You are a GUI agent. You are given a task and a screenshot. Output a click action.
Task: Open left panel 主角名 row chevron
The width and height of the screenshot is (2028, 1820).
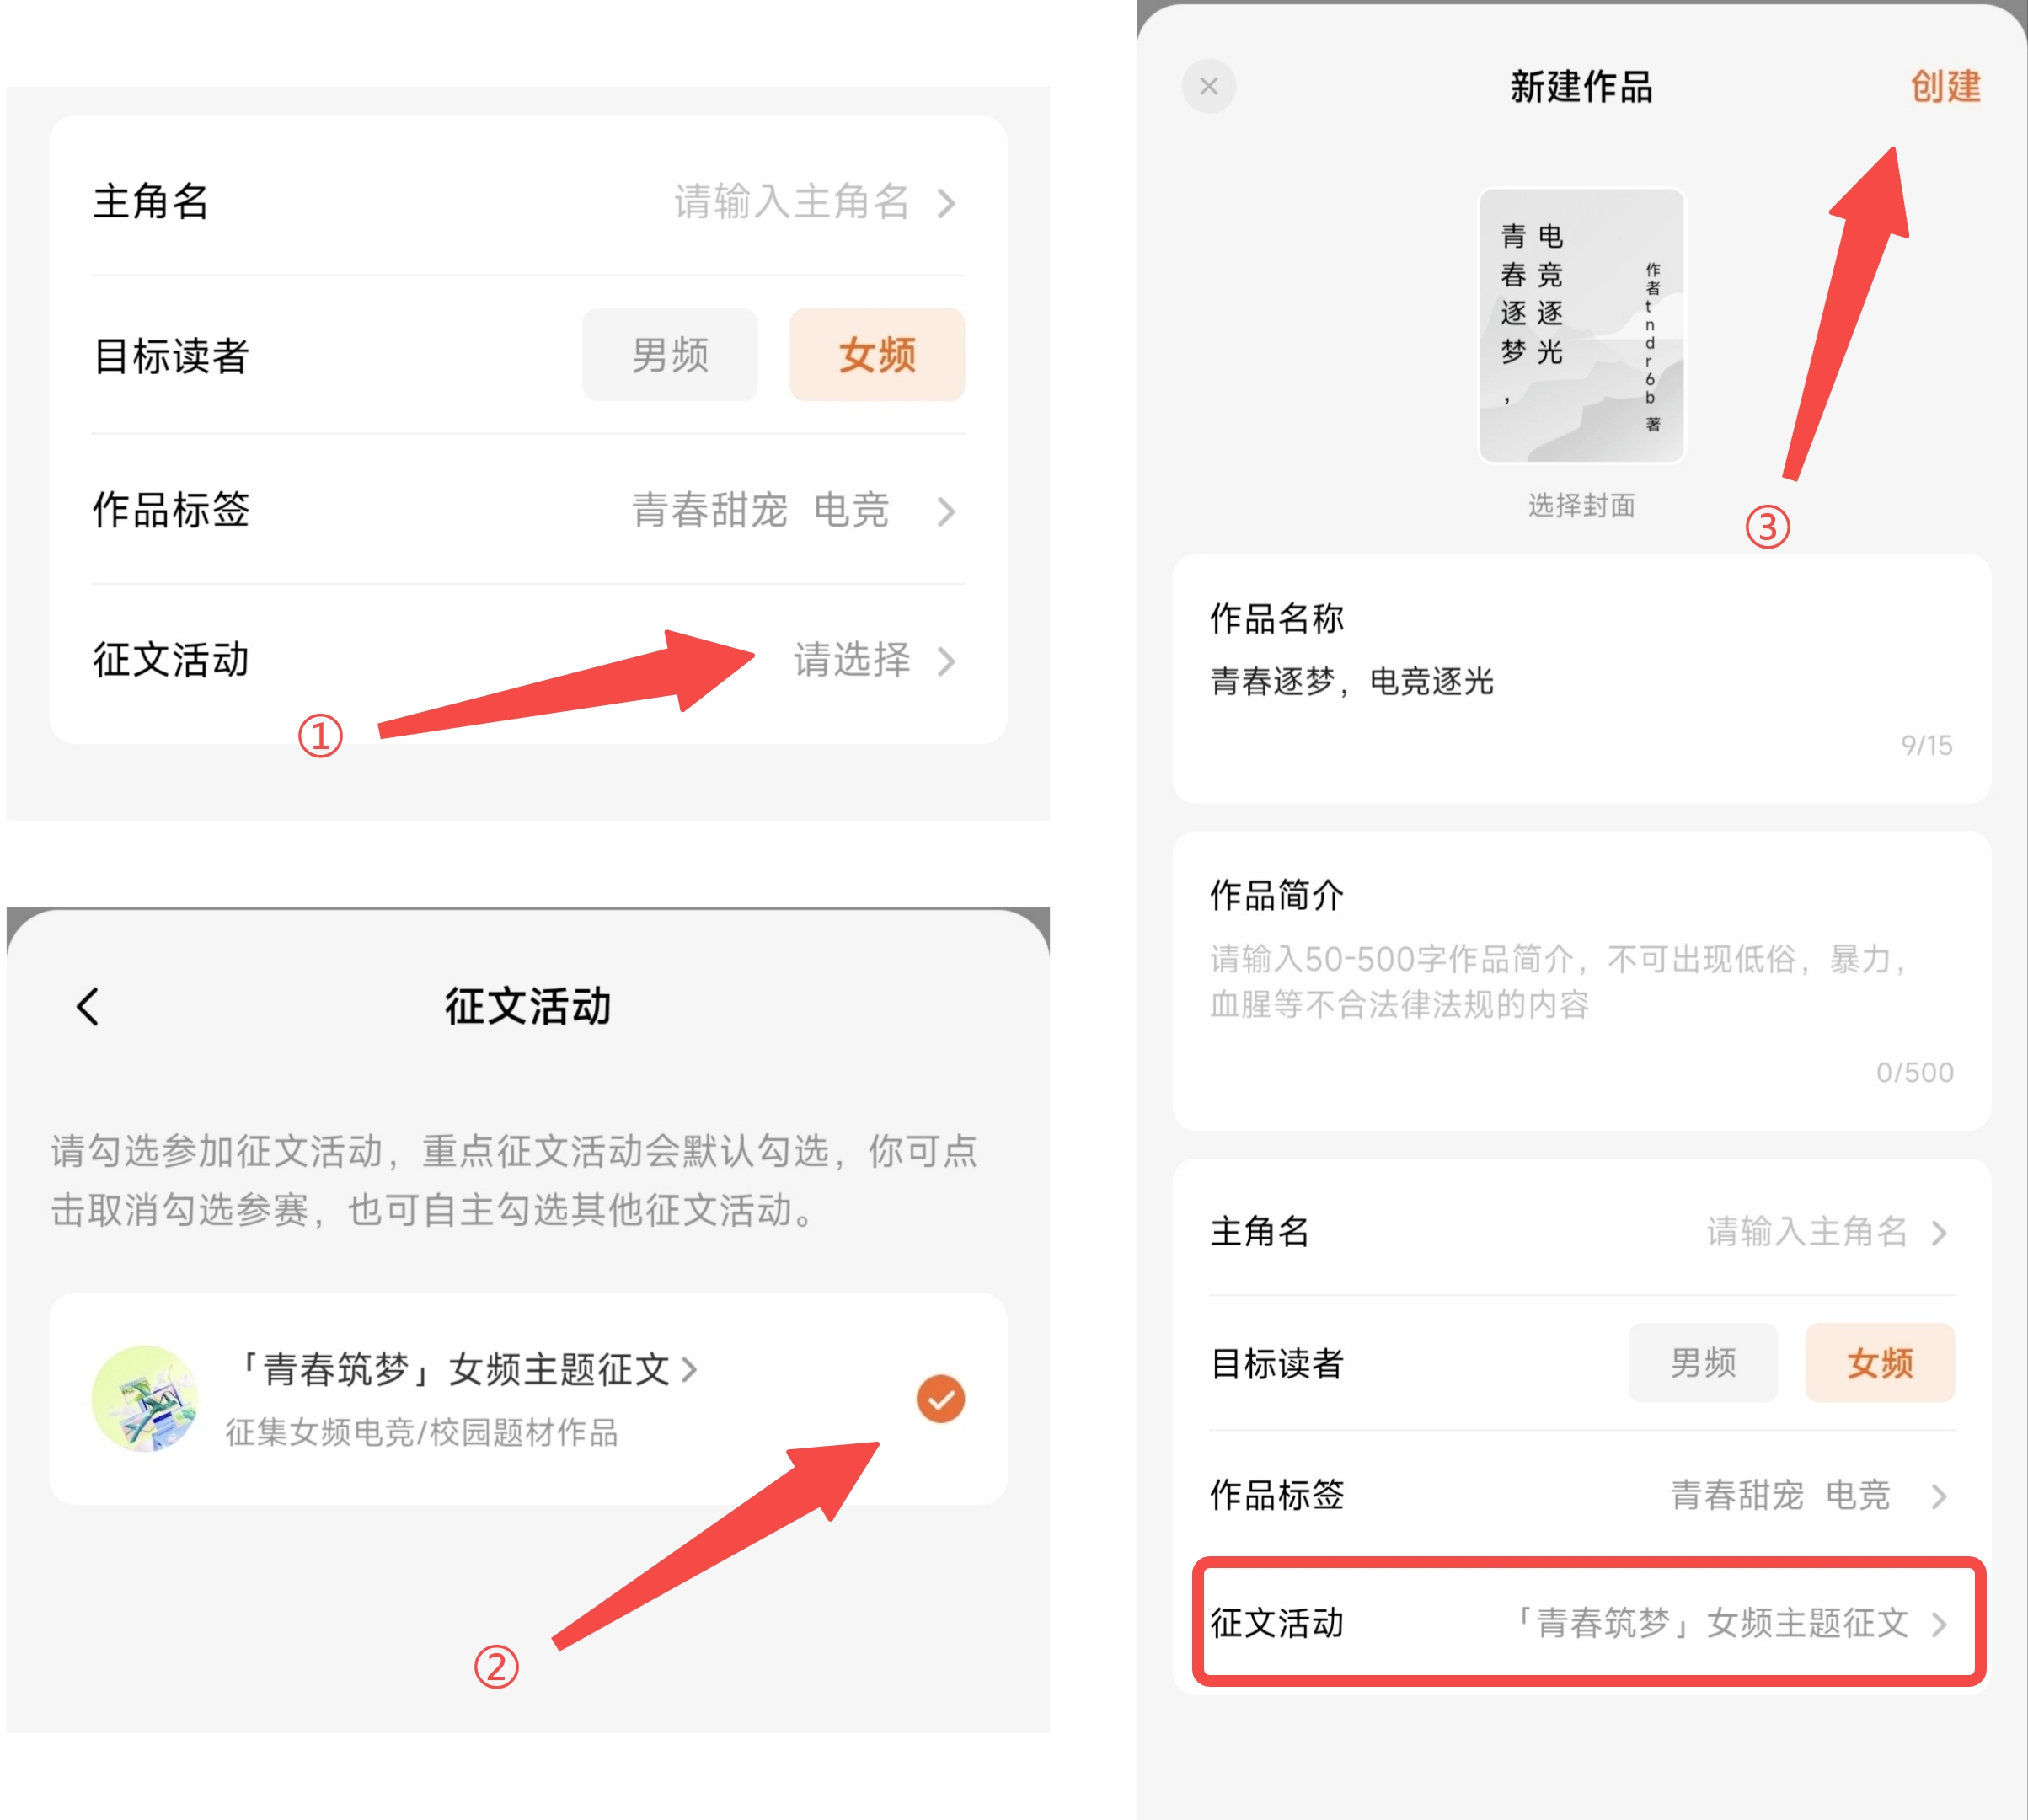(946, 203)
